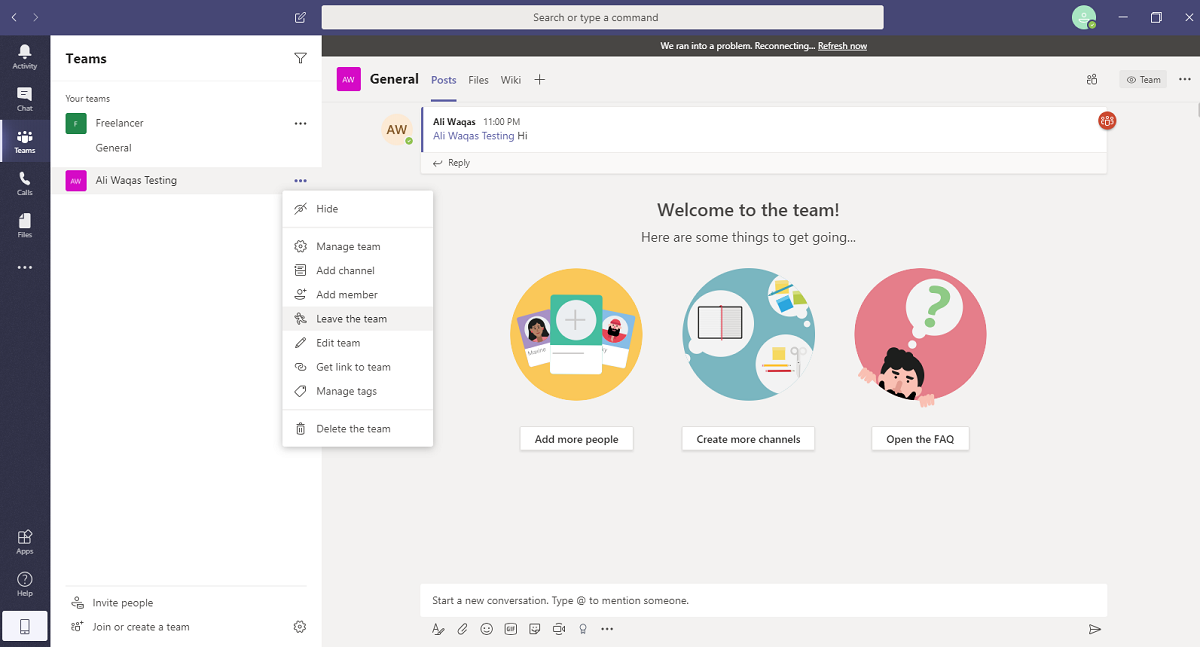Screen dimensions: 1200x647
Task: Open the Files sidebar icon
Action: coord(25,225)
